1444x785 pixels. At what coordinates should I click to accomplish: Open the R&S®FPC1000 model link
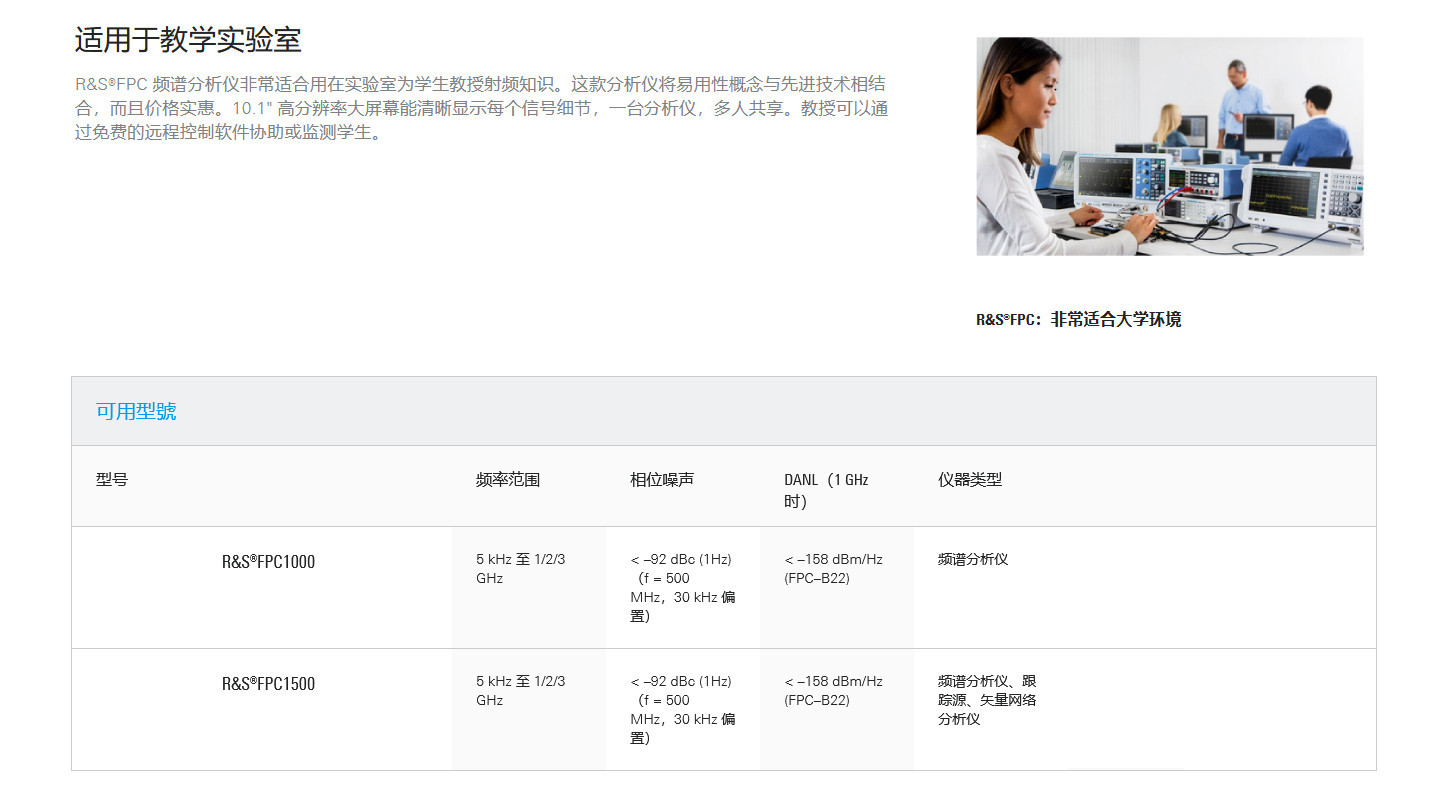point(268,562)
